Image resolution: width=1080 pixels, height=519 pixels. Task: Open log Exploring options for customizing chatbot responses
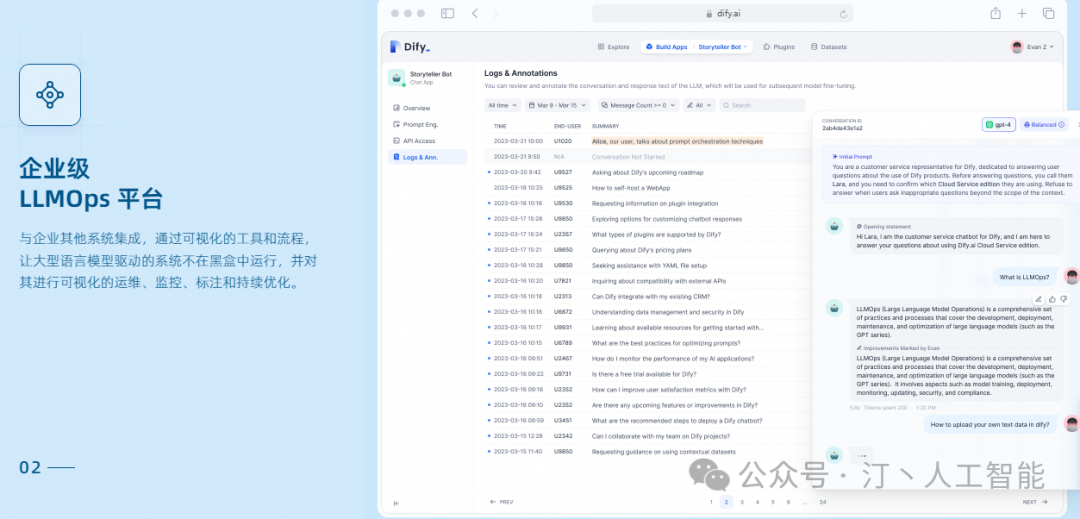tap(667, 219)
